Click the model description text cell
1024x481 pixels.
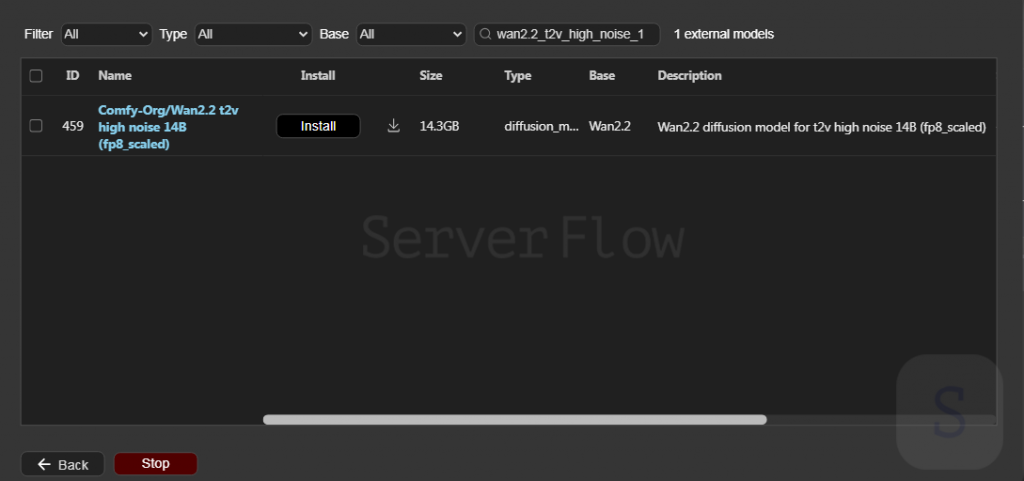(x=822, y=127)
